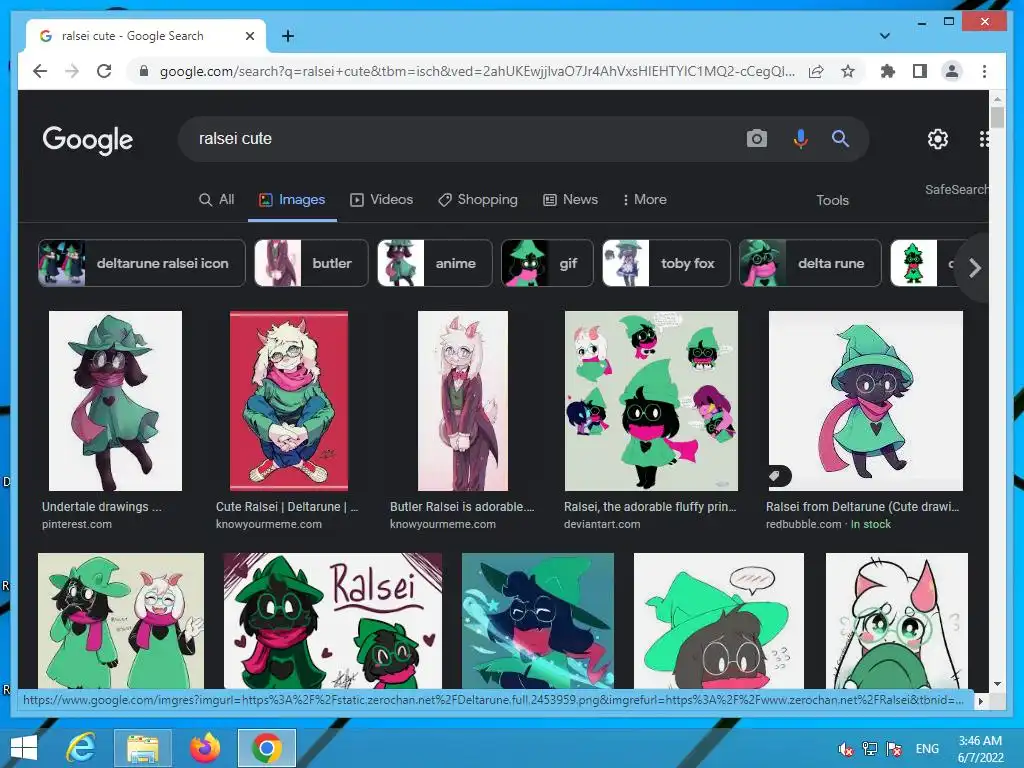Click knowyourmeme.com under Butler Ralsei
1024x768 pixels.
click(443, 524)
